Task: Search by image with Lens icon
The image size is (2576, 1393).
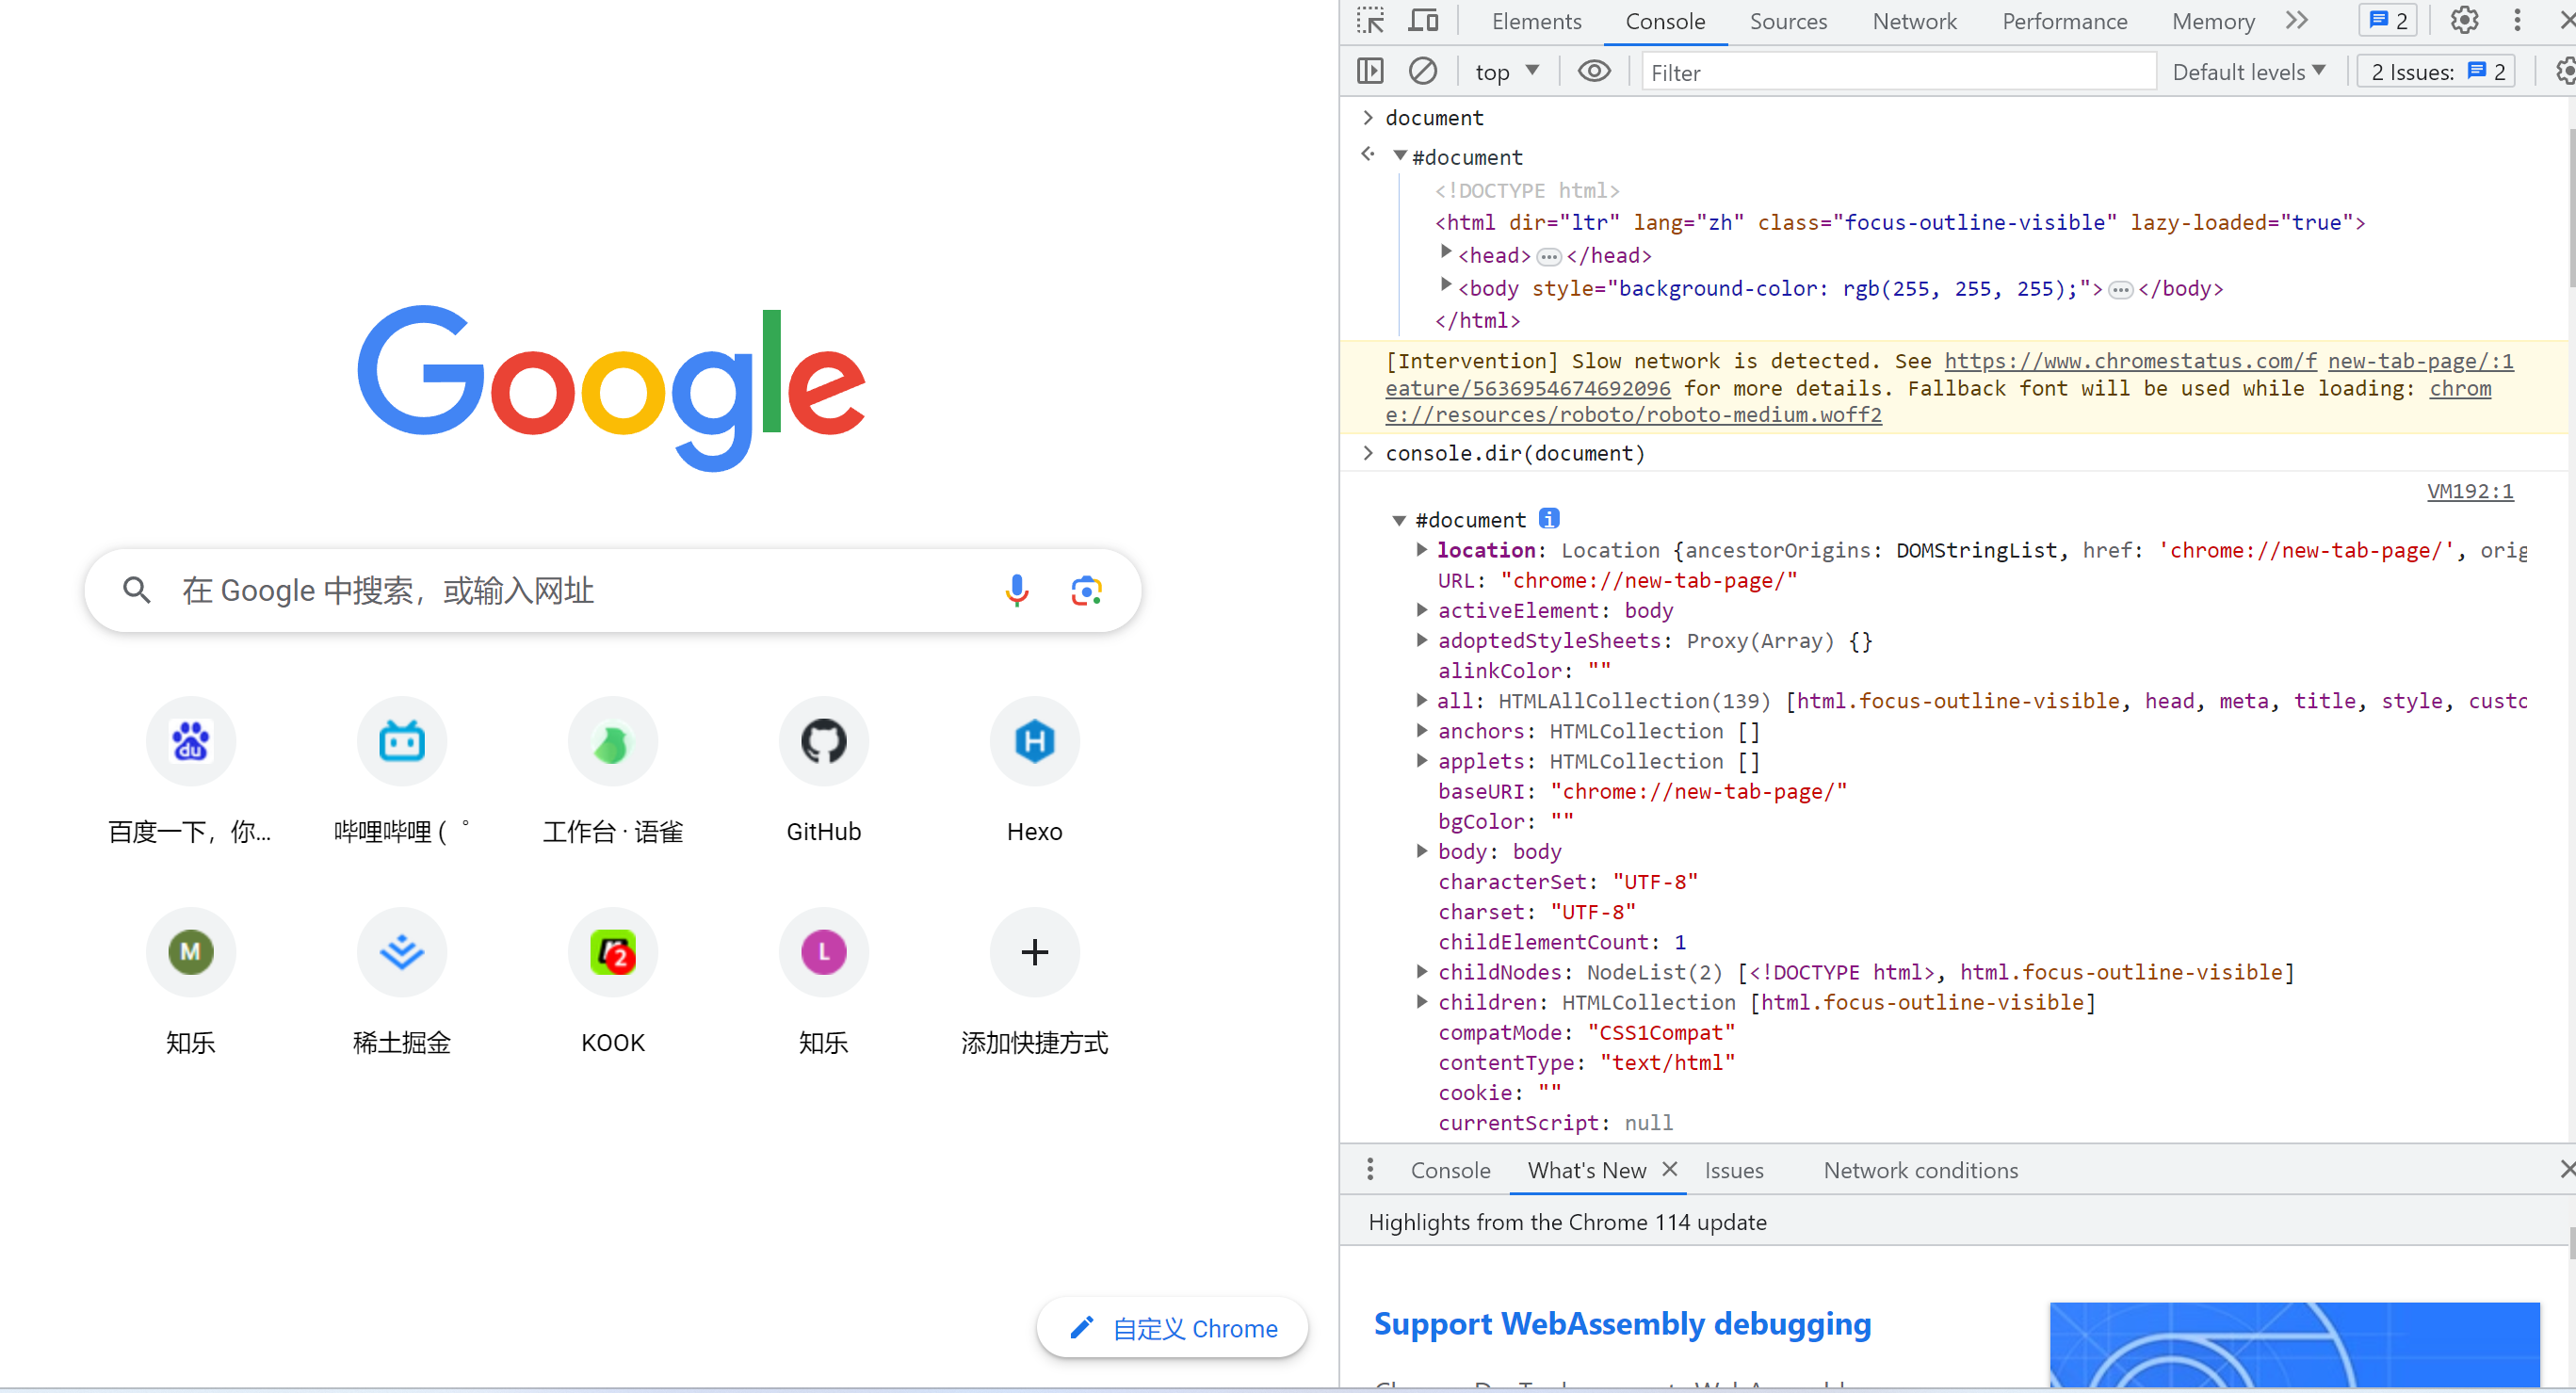Action: 1086,590
